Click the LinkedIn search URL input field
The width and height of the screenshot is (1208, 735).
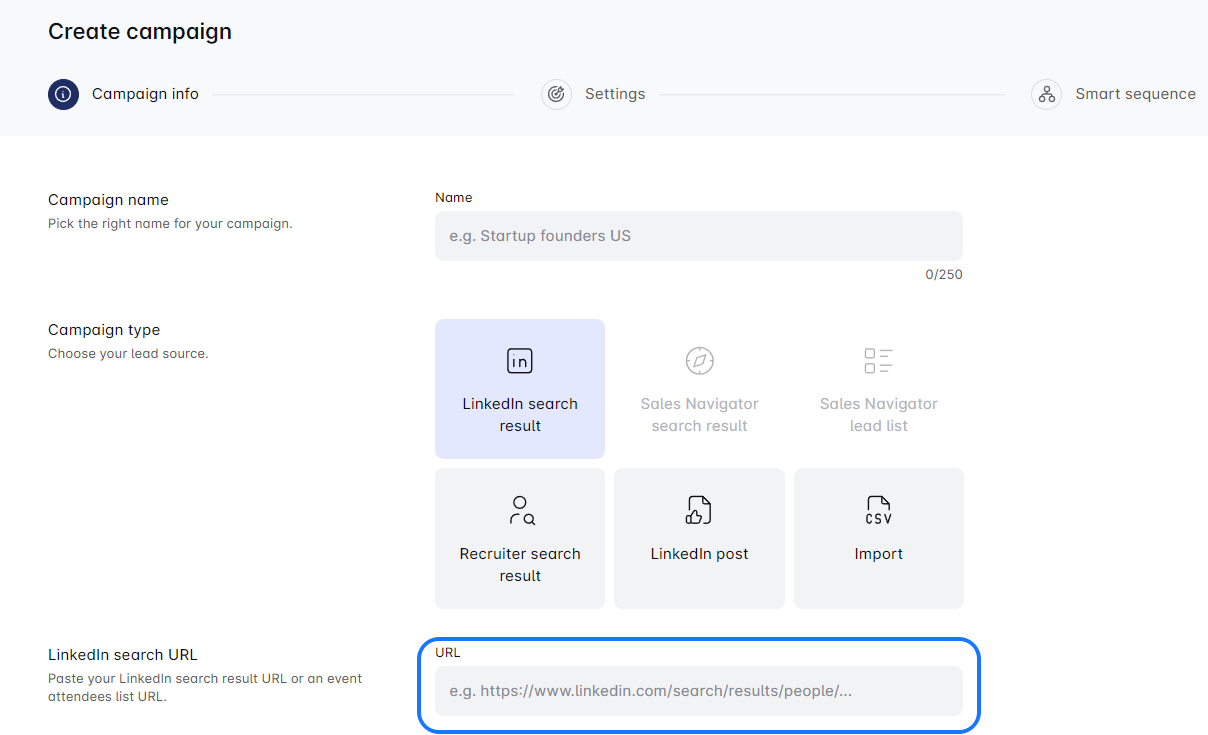[698, 691]
